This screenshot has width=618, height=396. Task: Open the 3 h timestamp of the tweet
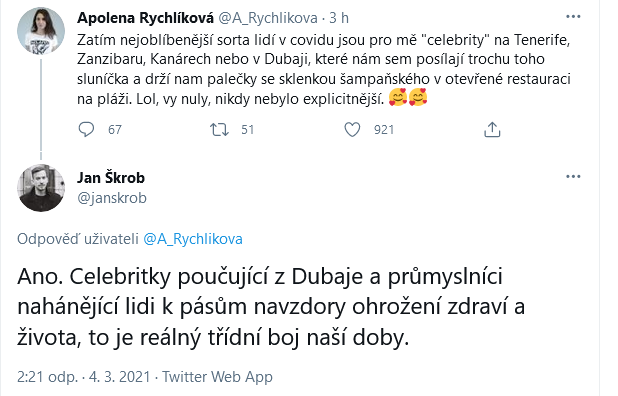tap(339, 18)
